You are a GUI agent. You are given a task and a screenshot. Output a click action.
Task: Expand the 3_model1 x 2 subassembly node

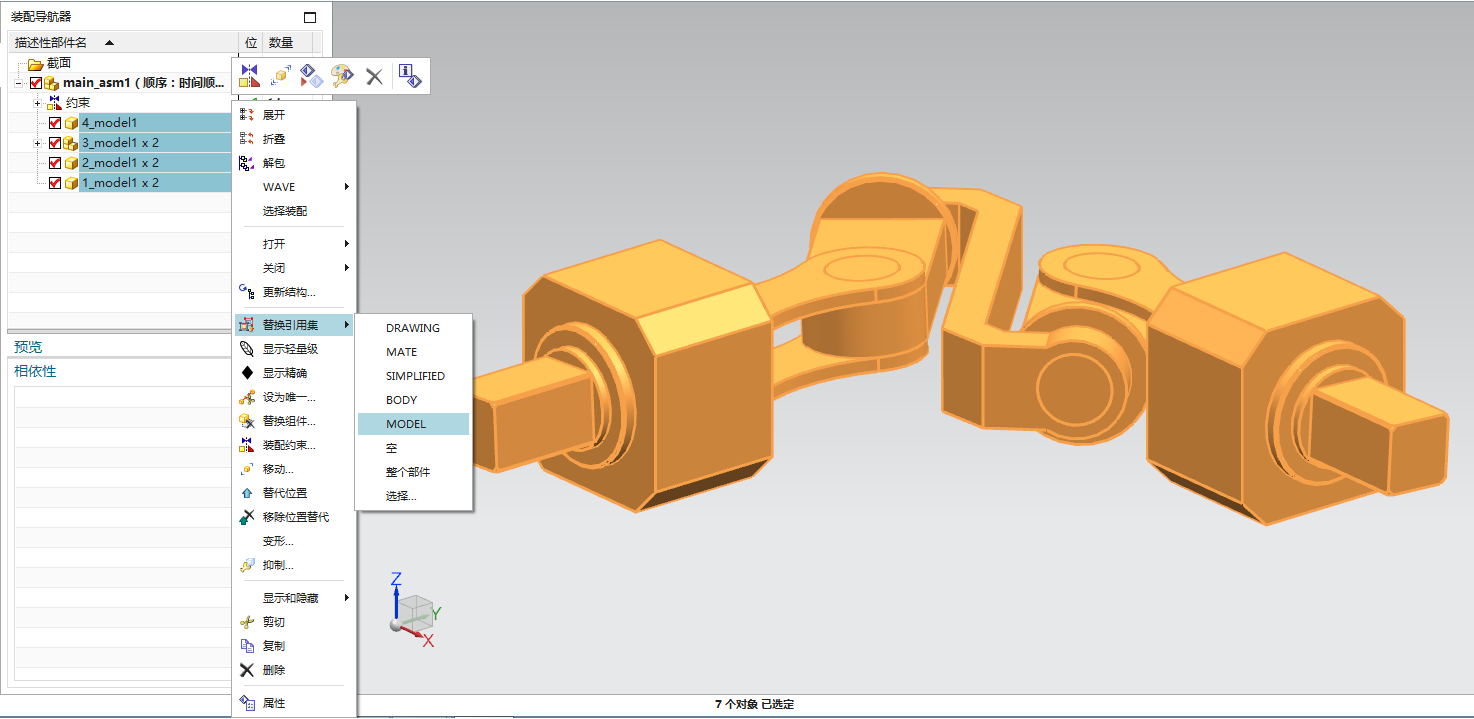tap(37, 143)
